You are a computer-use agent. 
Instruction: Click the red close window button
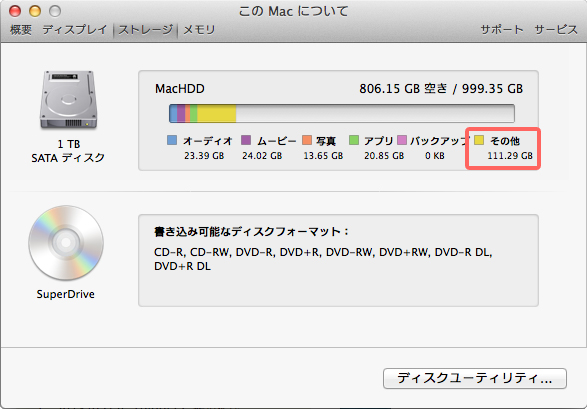[x=15, y=11]
